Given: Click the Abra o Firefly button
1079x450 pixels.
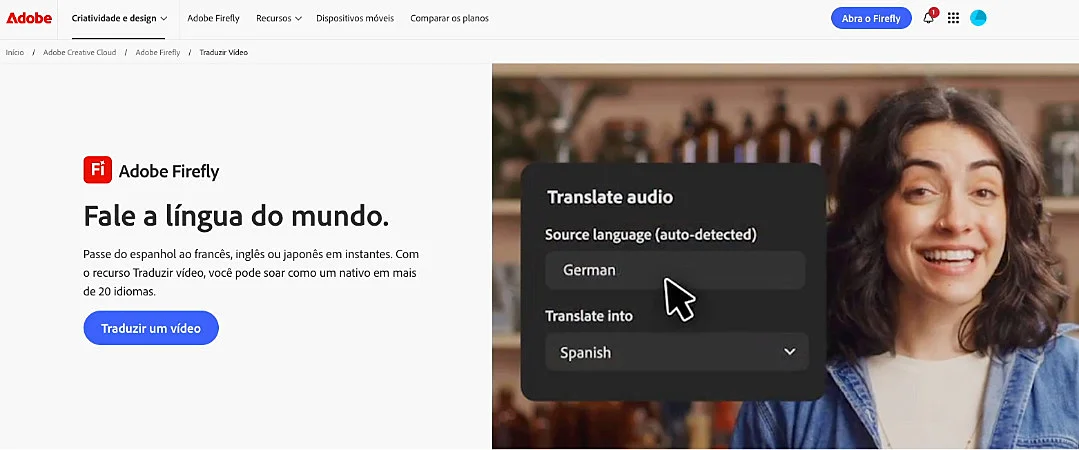Looking at the screenshot, I should click(x=871, y=19).
